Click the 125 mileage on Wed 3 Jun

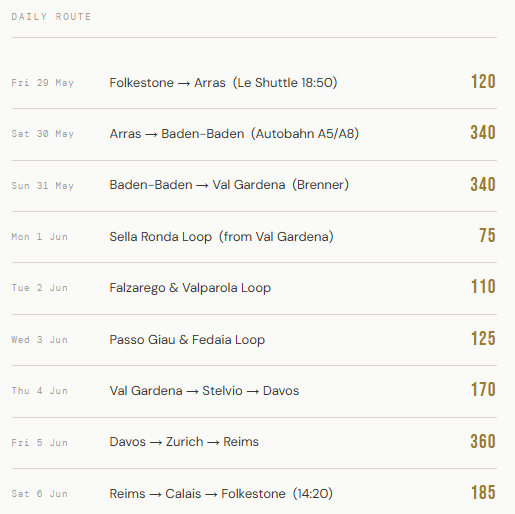pos(483,339)
